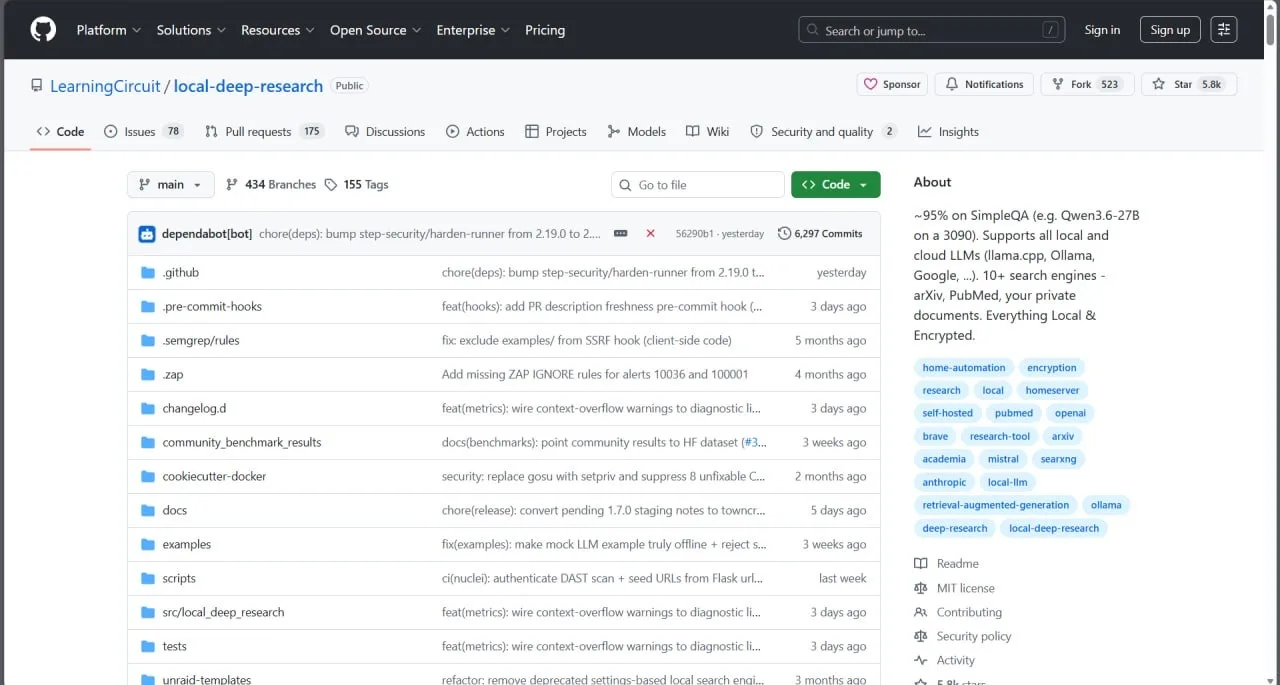Click dependabot avatar icon

coord(147,234)
